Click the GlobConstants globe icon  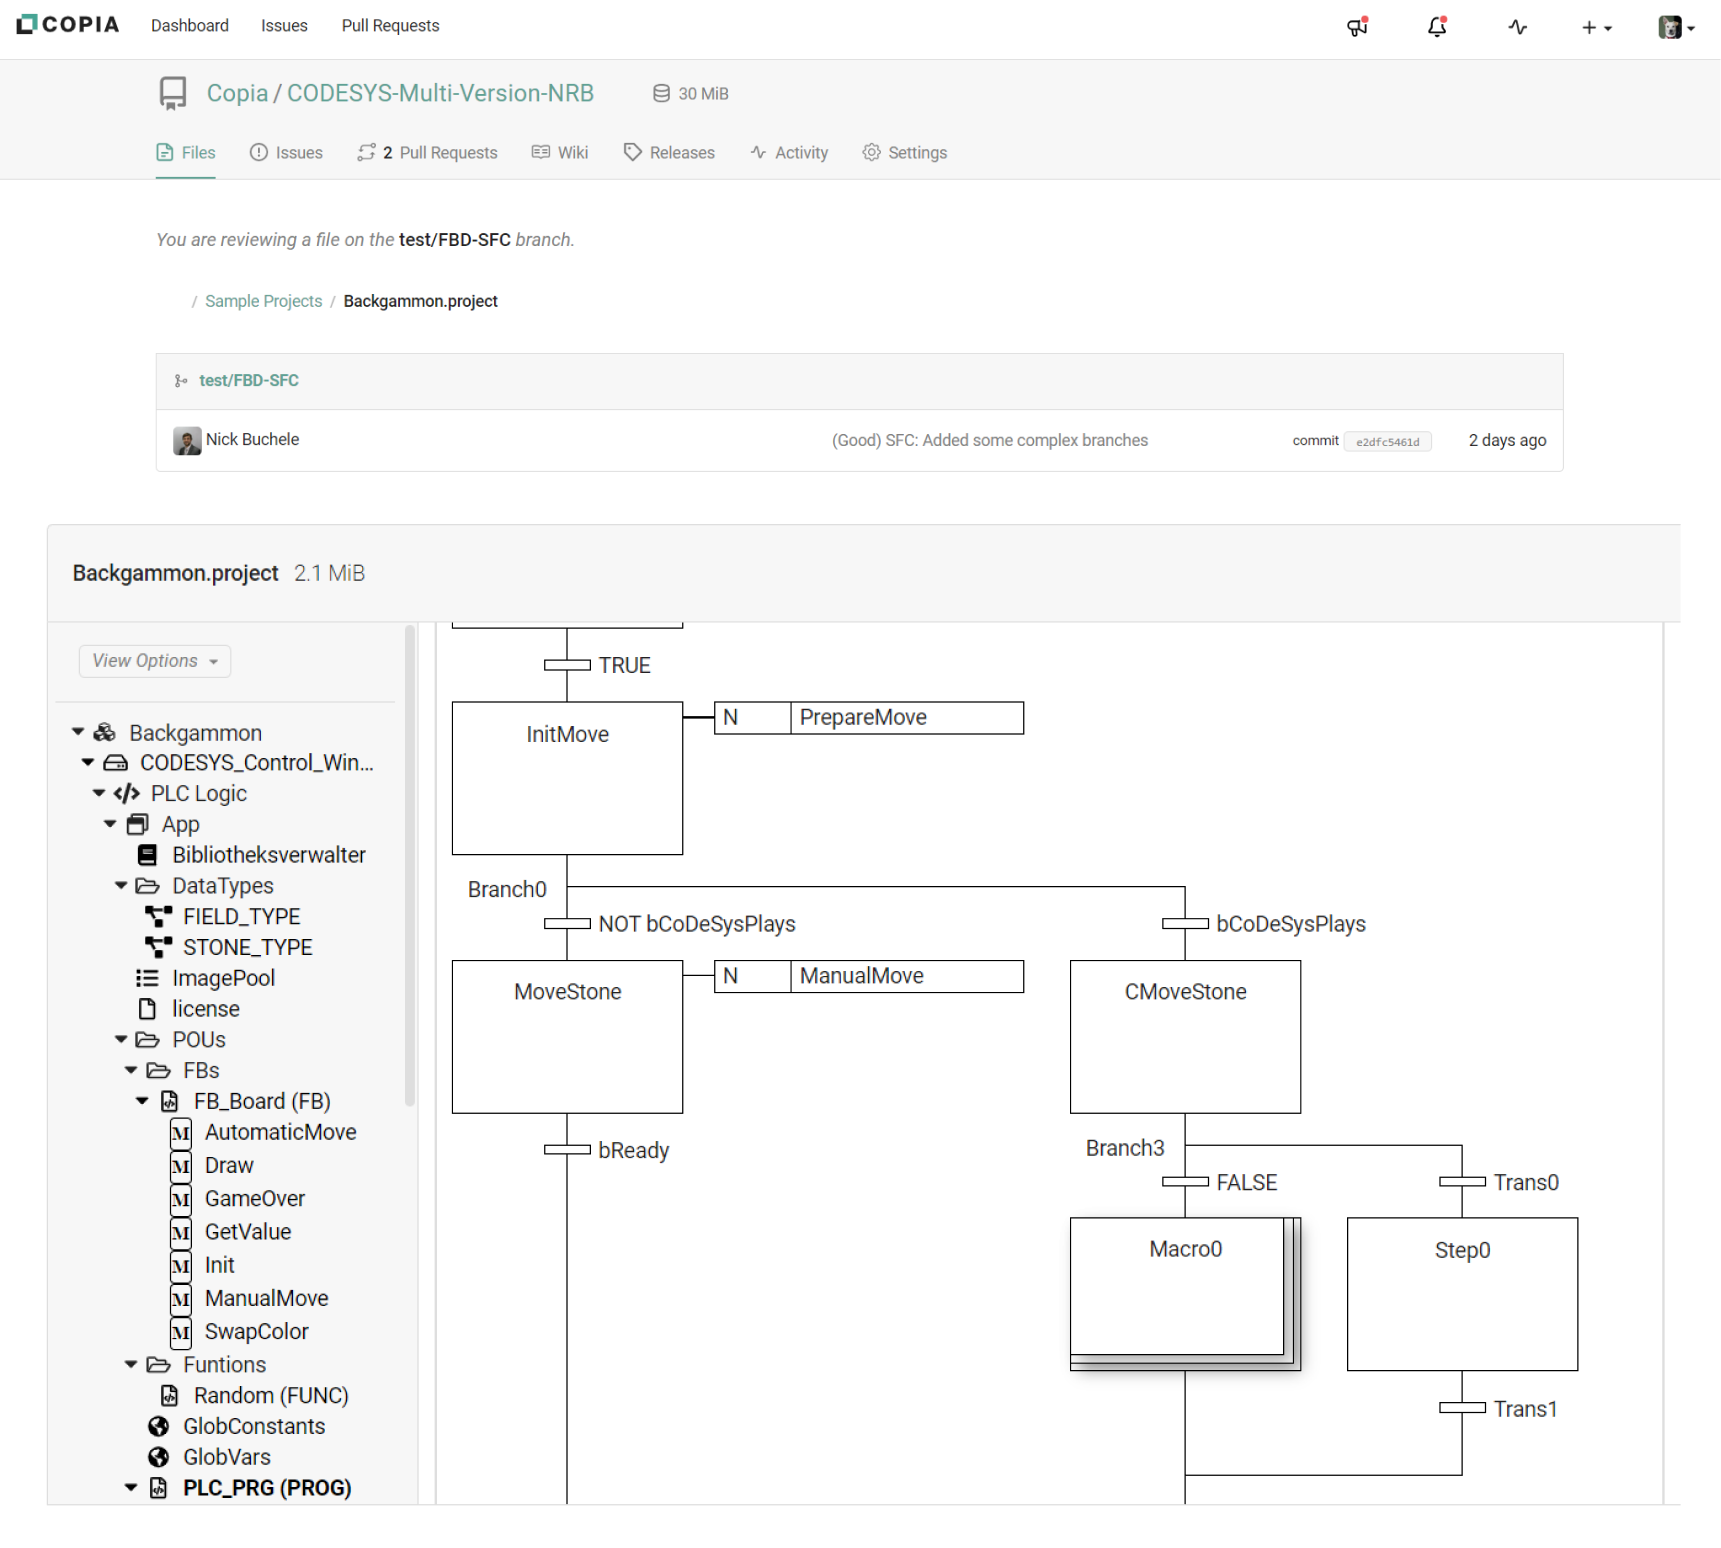[x=158, y=1426]
